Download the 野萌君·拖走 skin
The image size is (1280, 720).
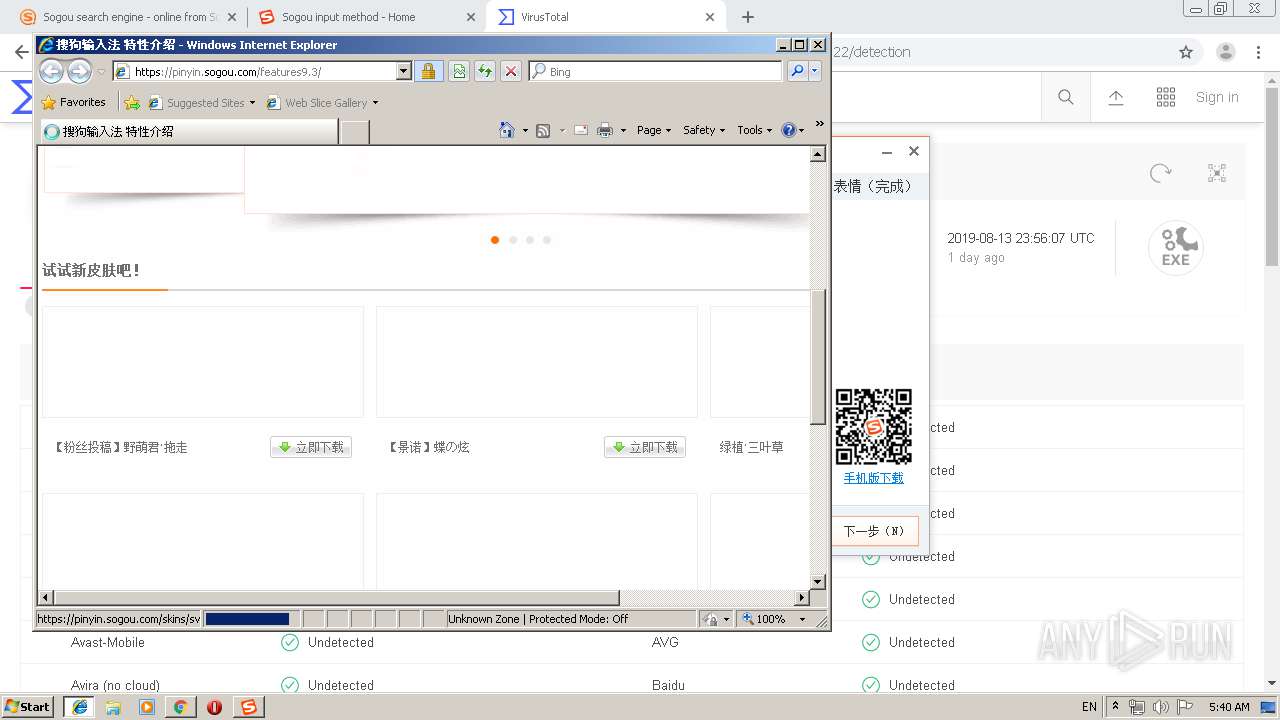pos(311,447)
